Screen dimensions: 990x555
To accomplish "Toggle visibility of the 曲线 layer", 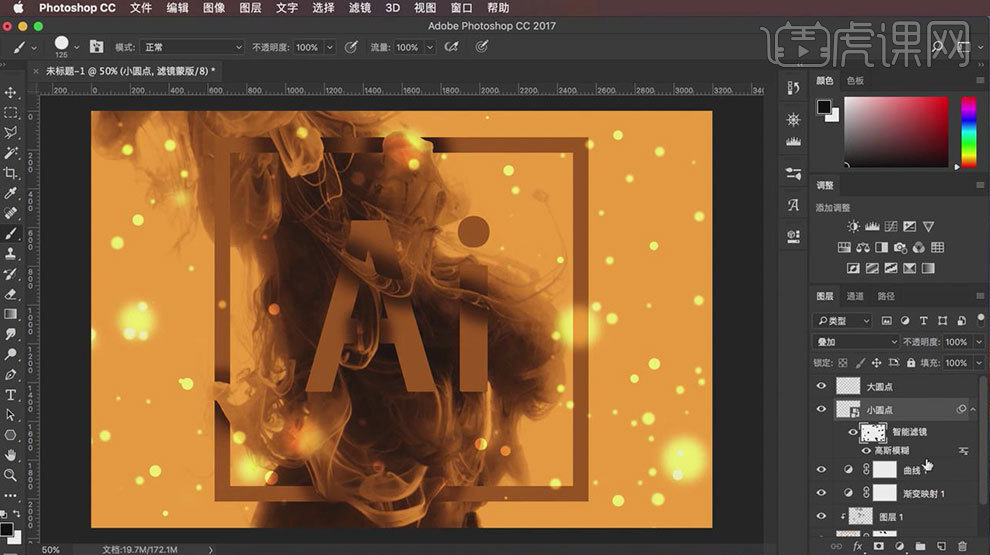I will point(821,469).
